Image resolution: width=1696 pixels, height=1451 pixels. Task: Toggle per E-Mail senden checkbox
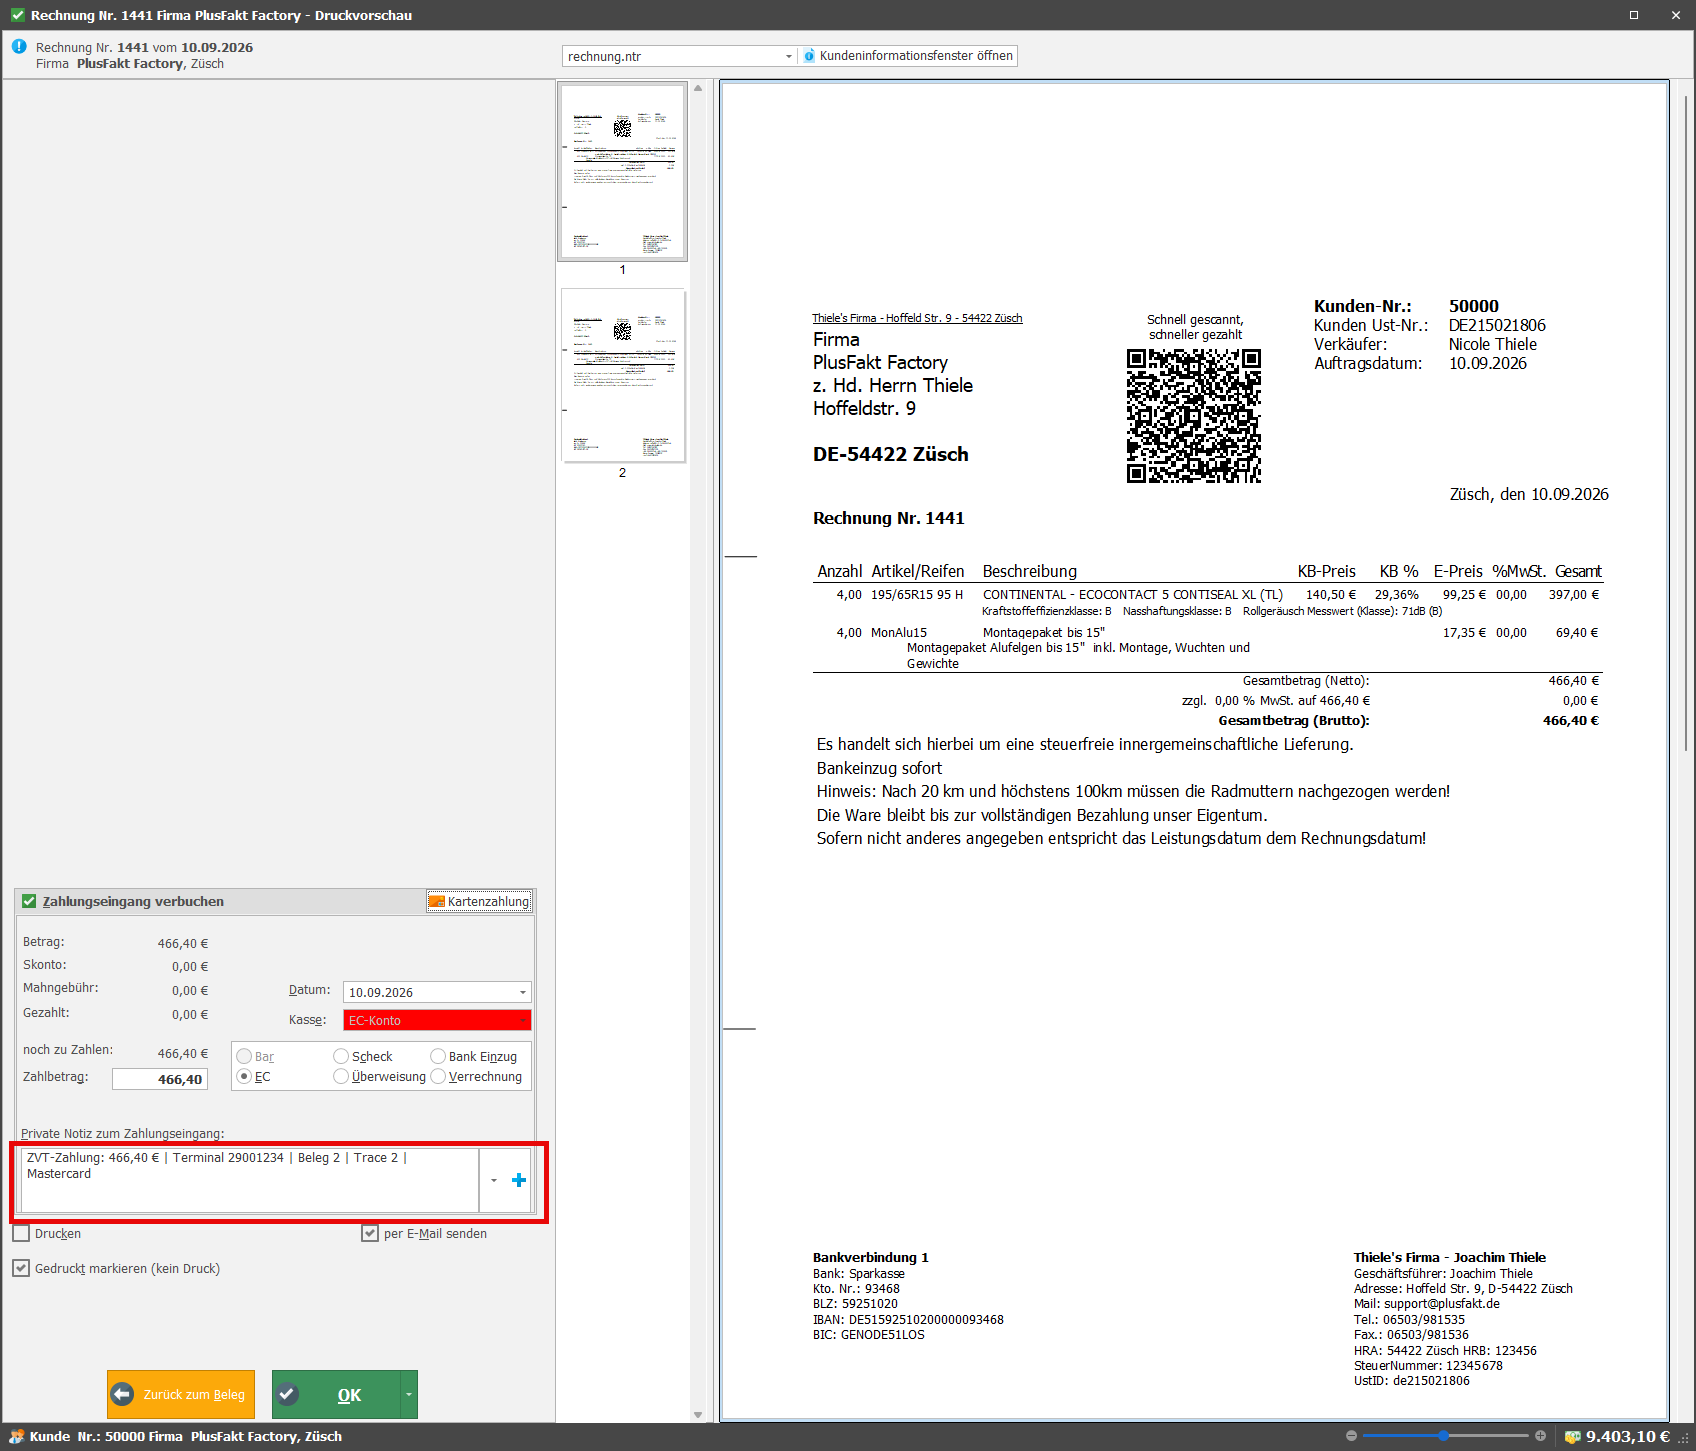(x=370, y=1233)
